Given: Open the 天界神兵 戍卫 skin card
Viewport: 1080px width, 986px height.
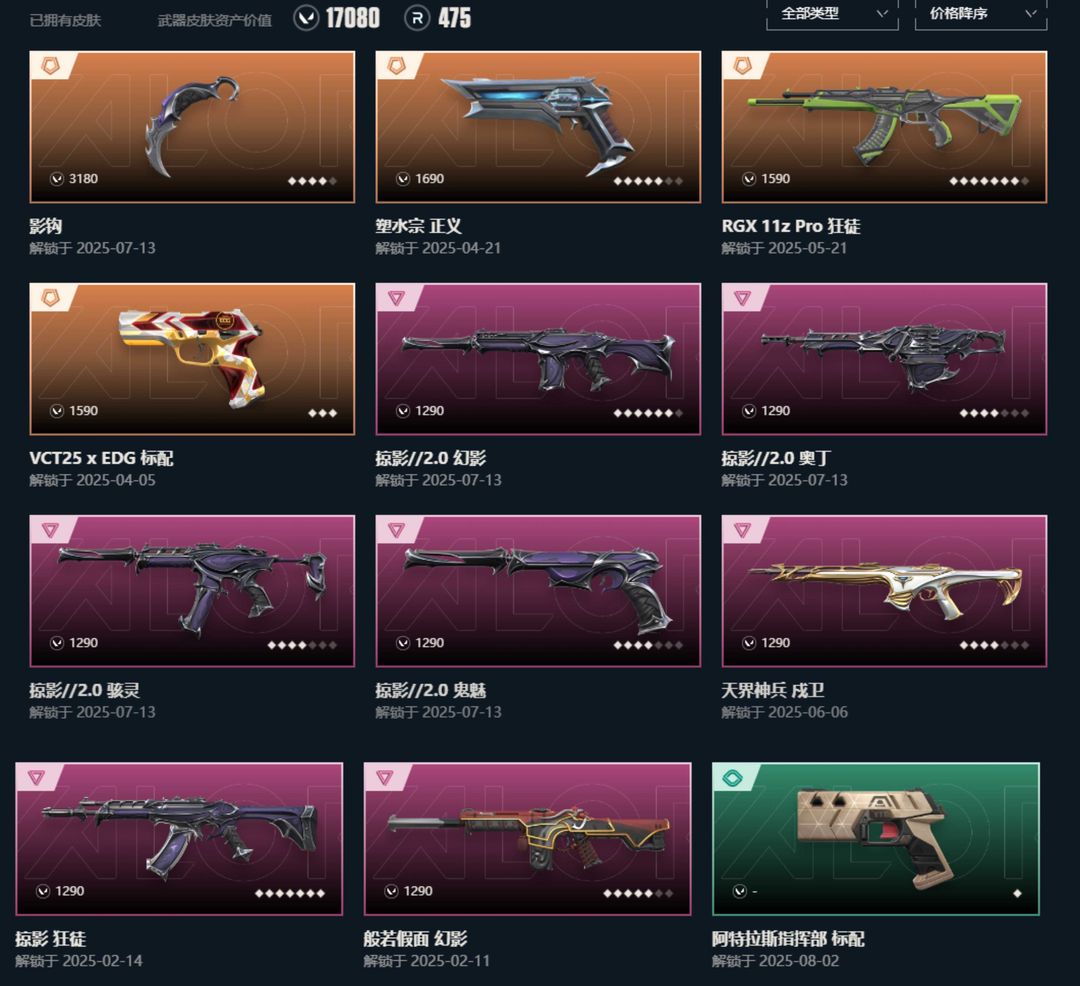Looking at the screenshot, I should click(884, 591).
